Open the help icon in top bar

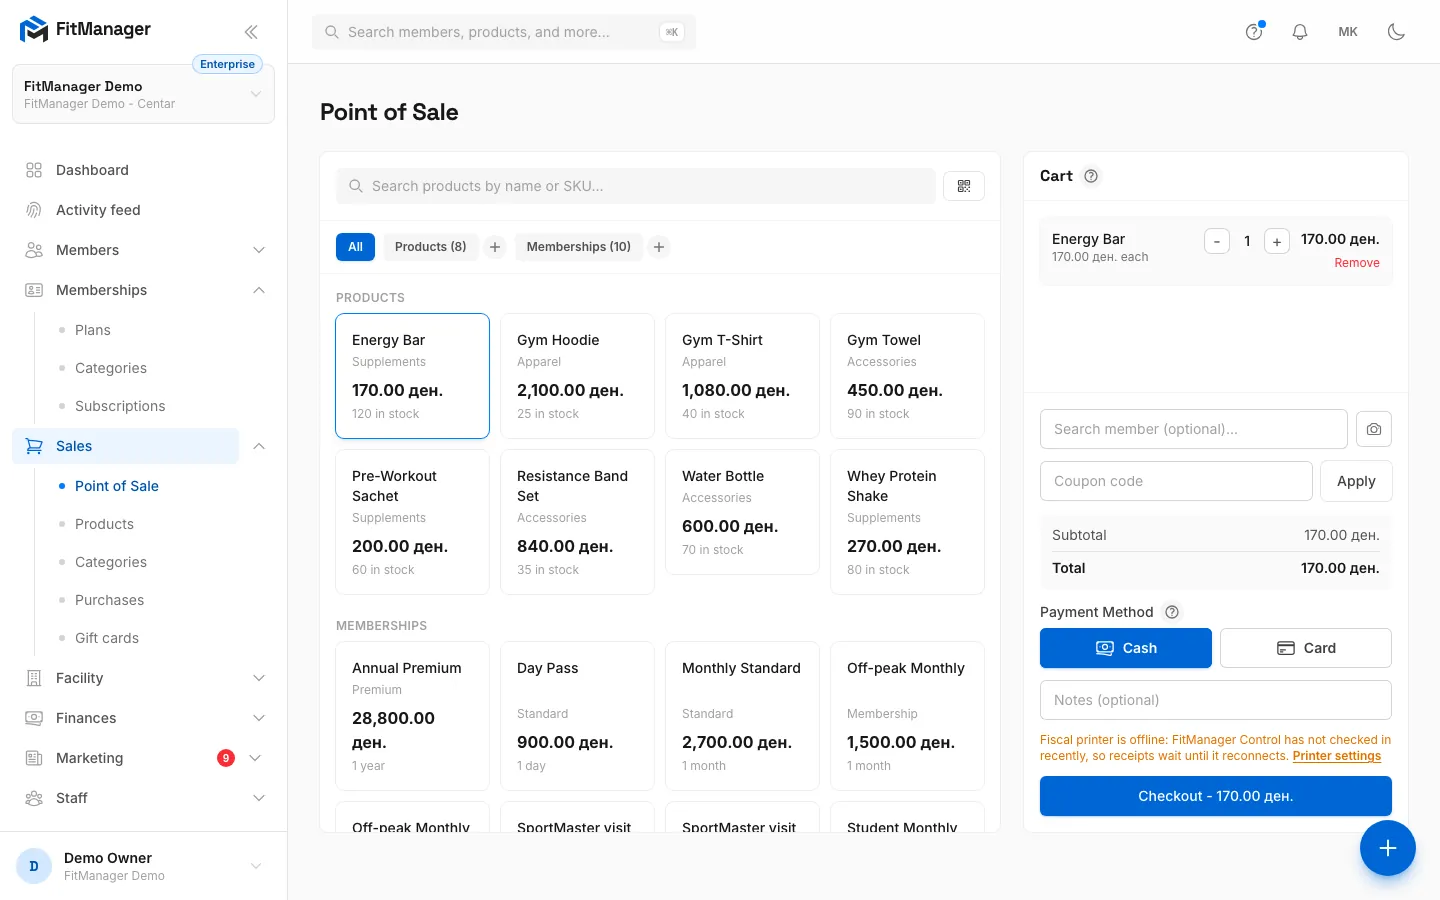coord(1254,32)
